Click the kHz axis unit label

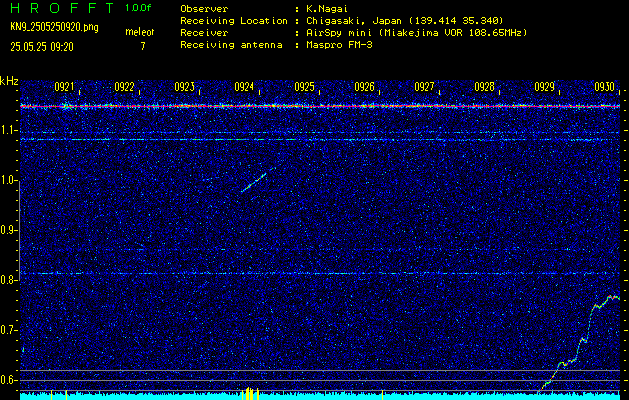(9, 81)
